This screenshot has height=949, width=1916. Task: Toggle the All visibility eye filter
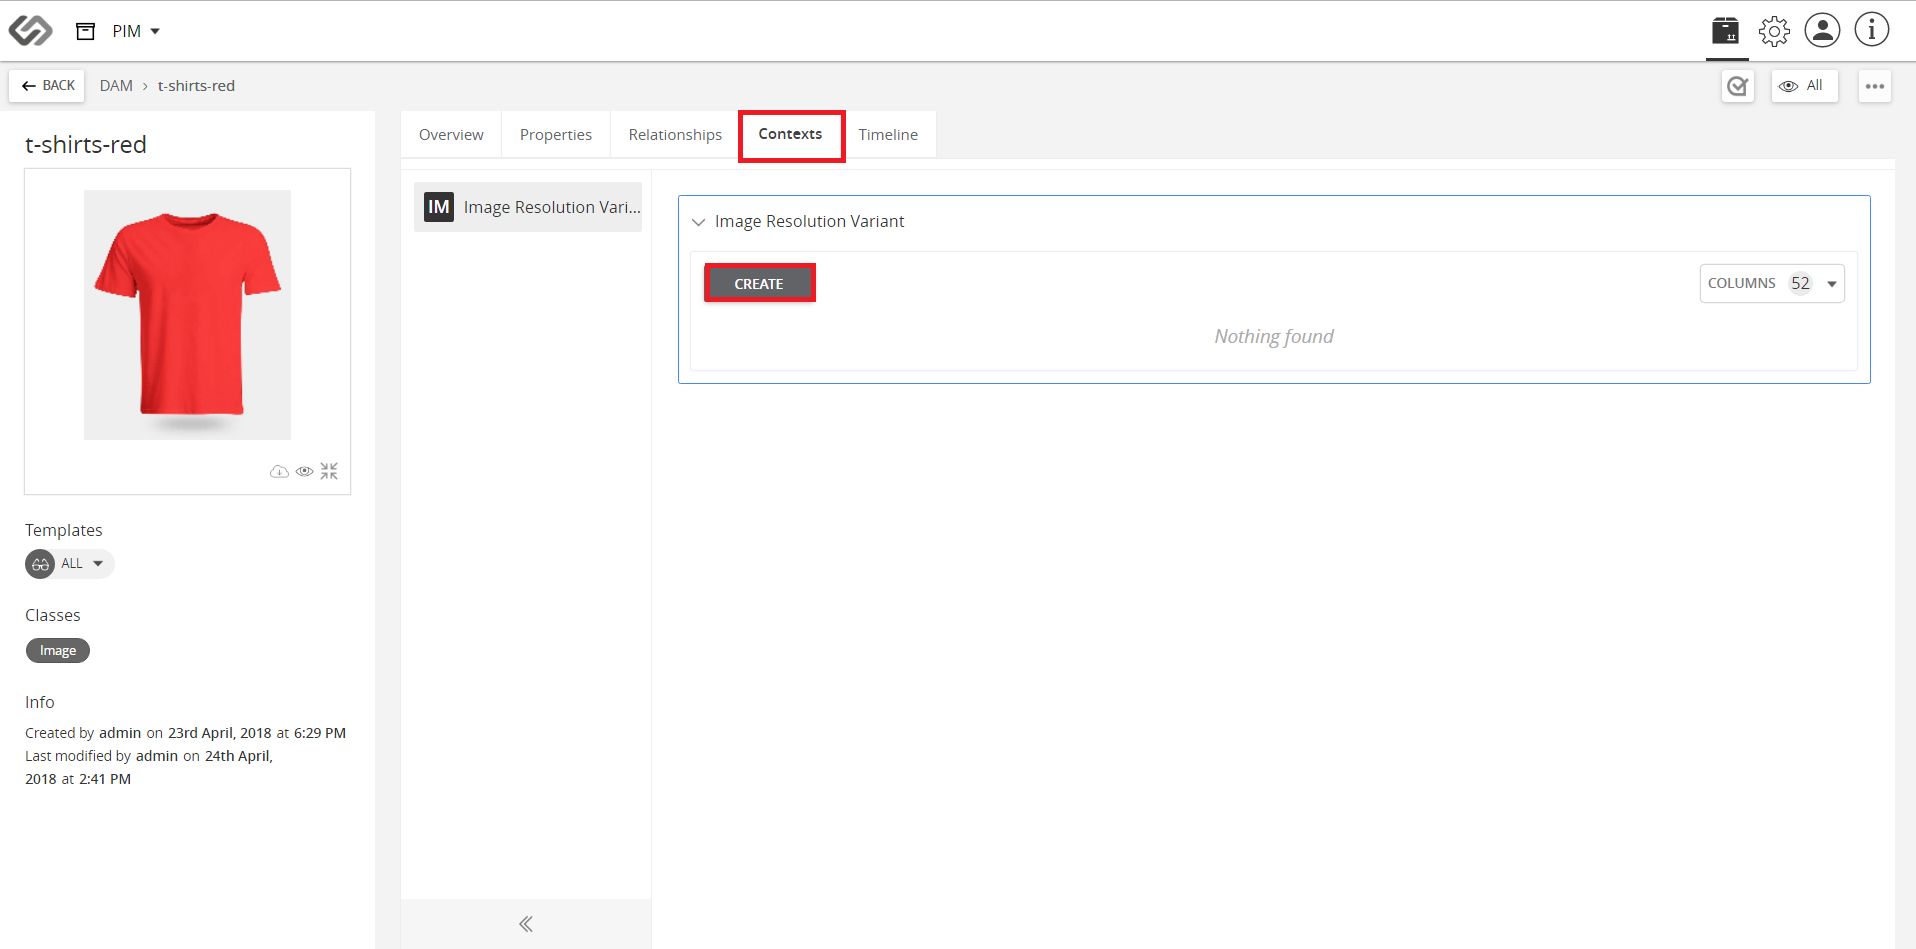coord(1804,86)
